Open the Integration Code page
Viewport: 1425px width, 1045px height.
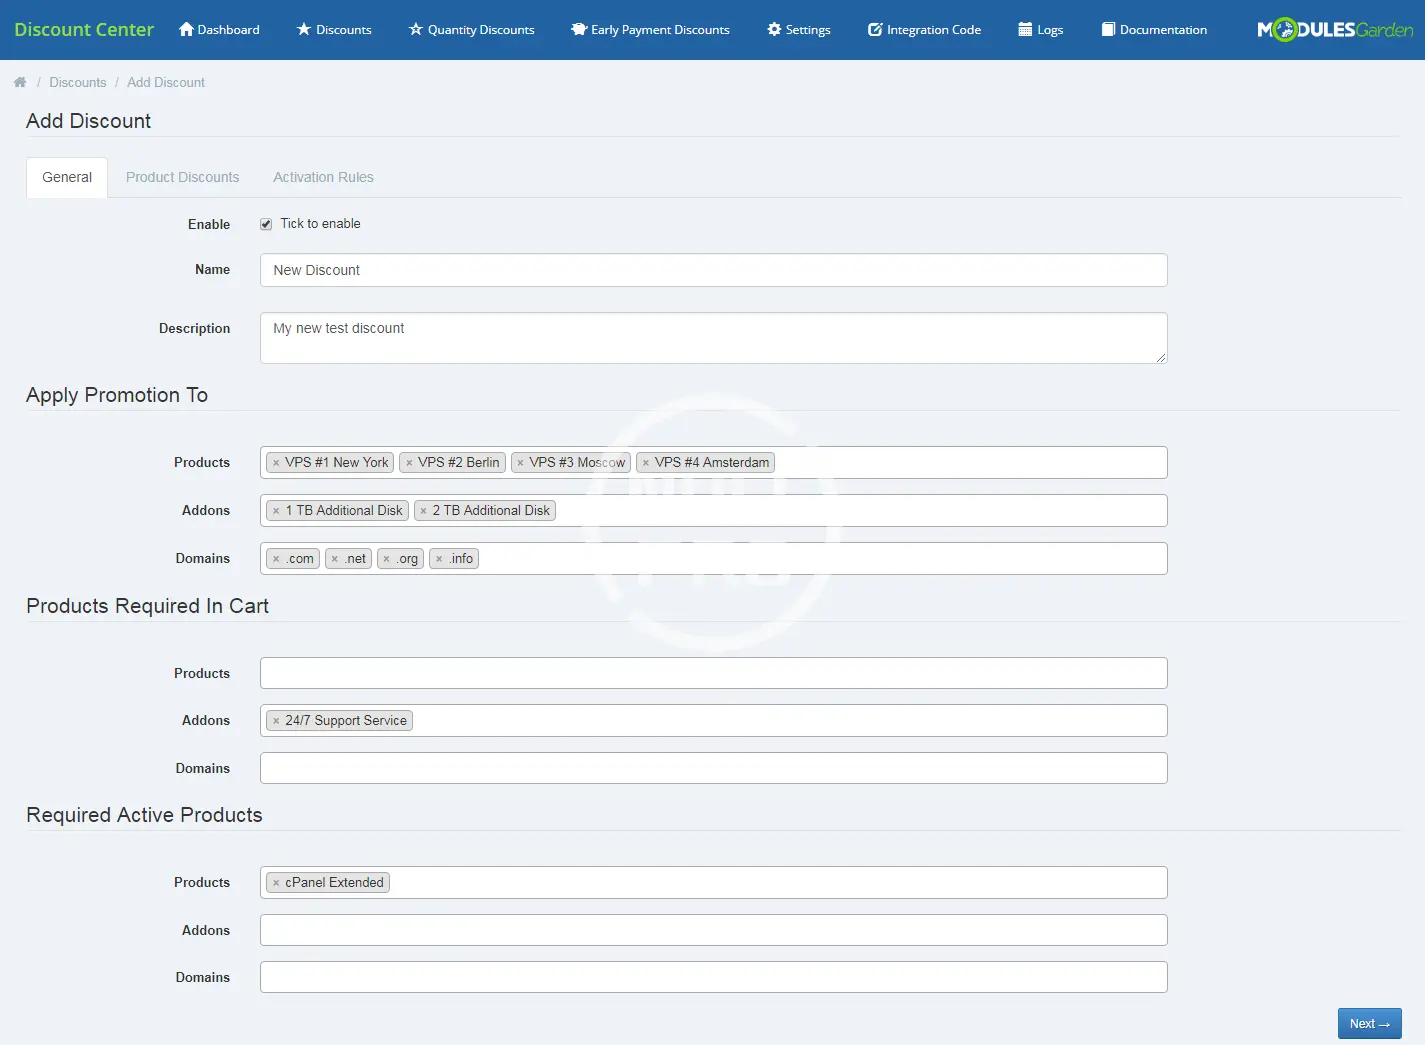[924, 29]
